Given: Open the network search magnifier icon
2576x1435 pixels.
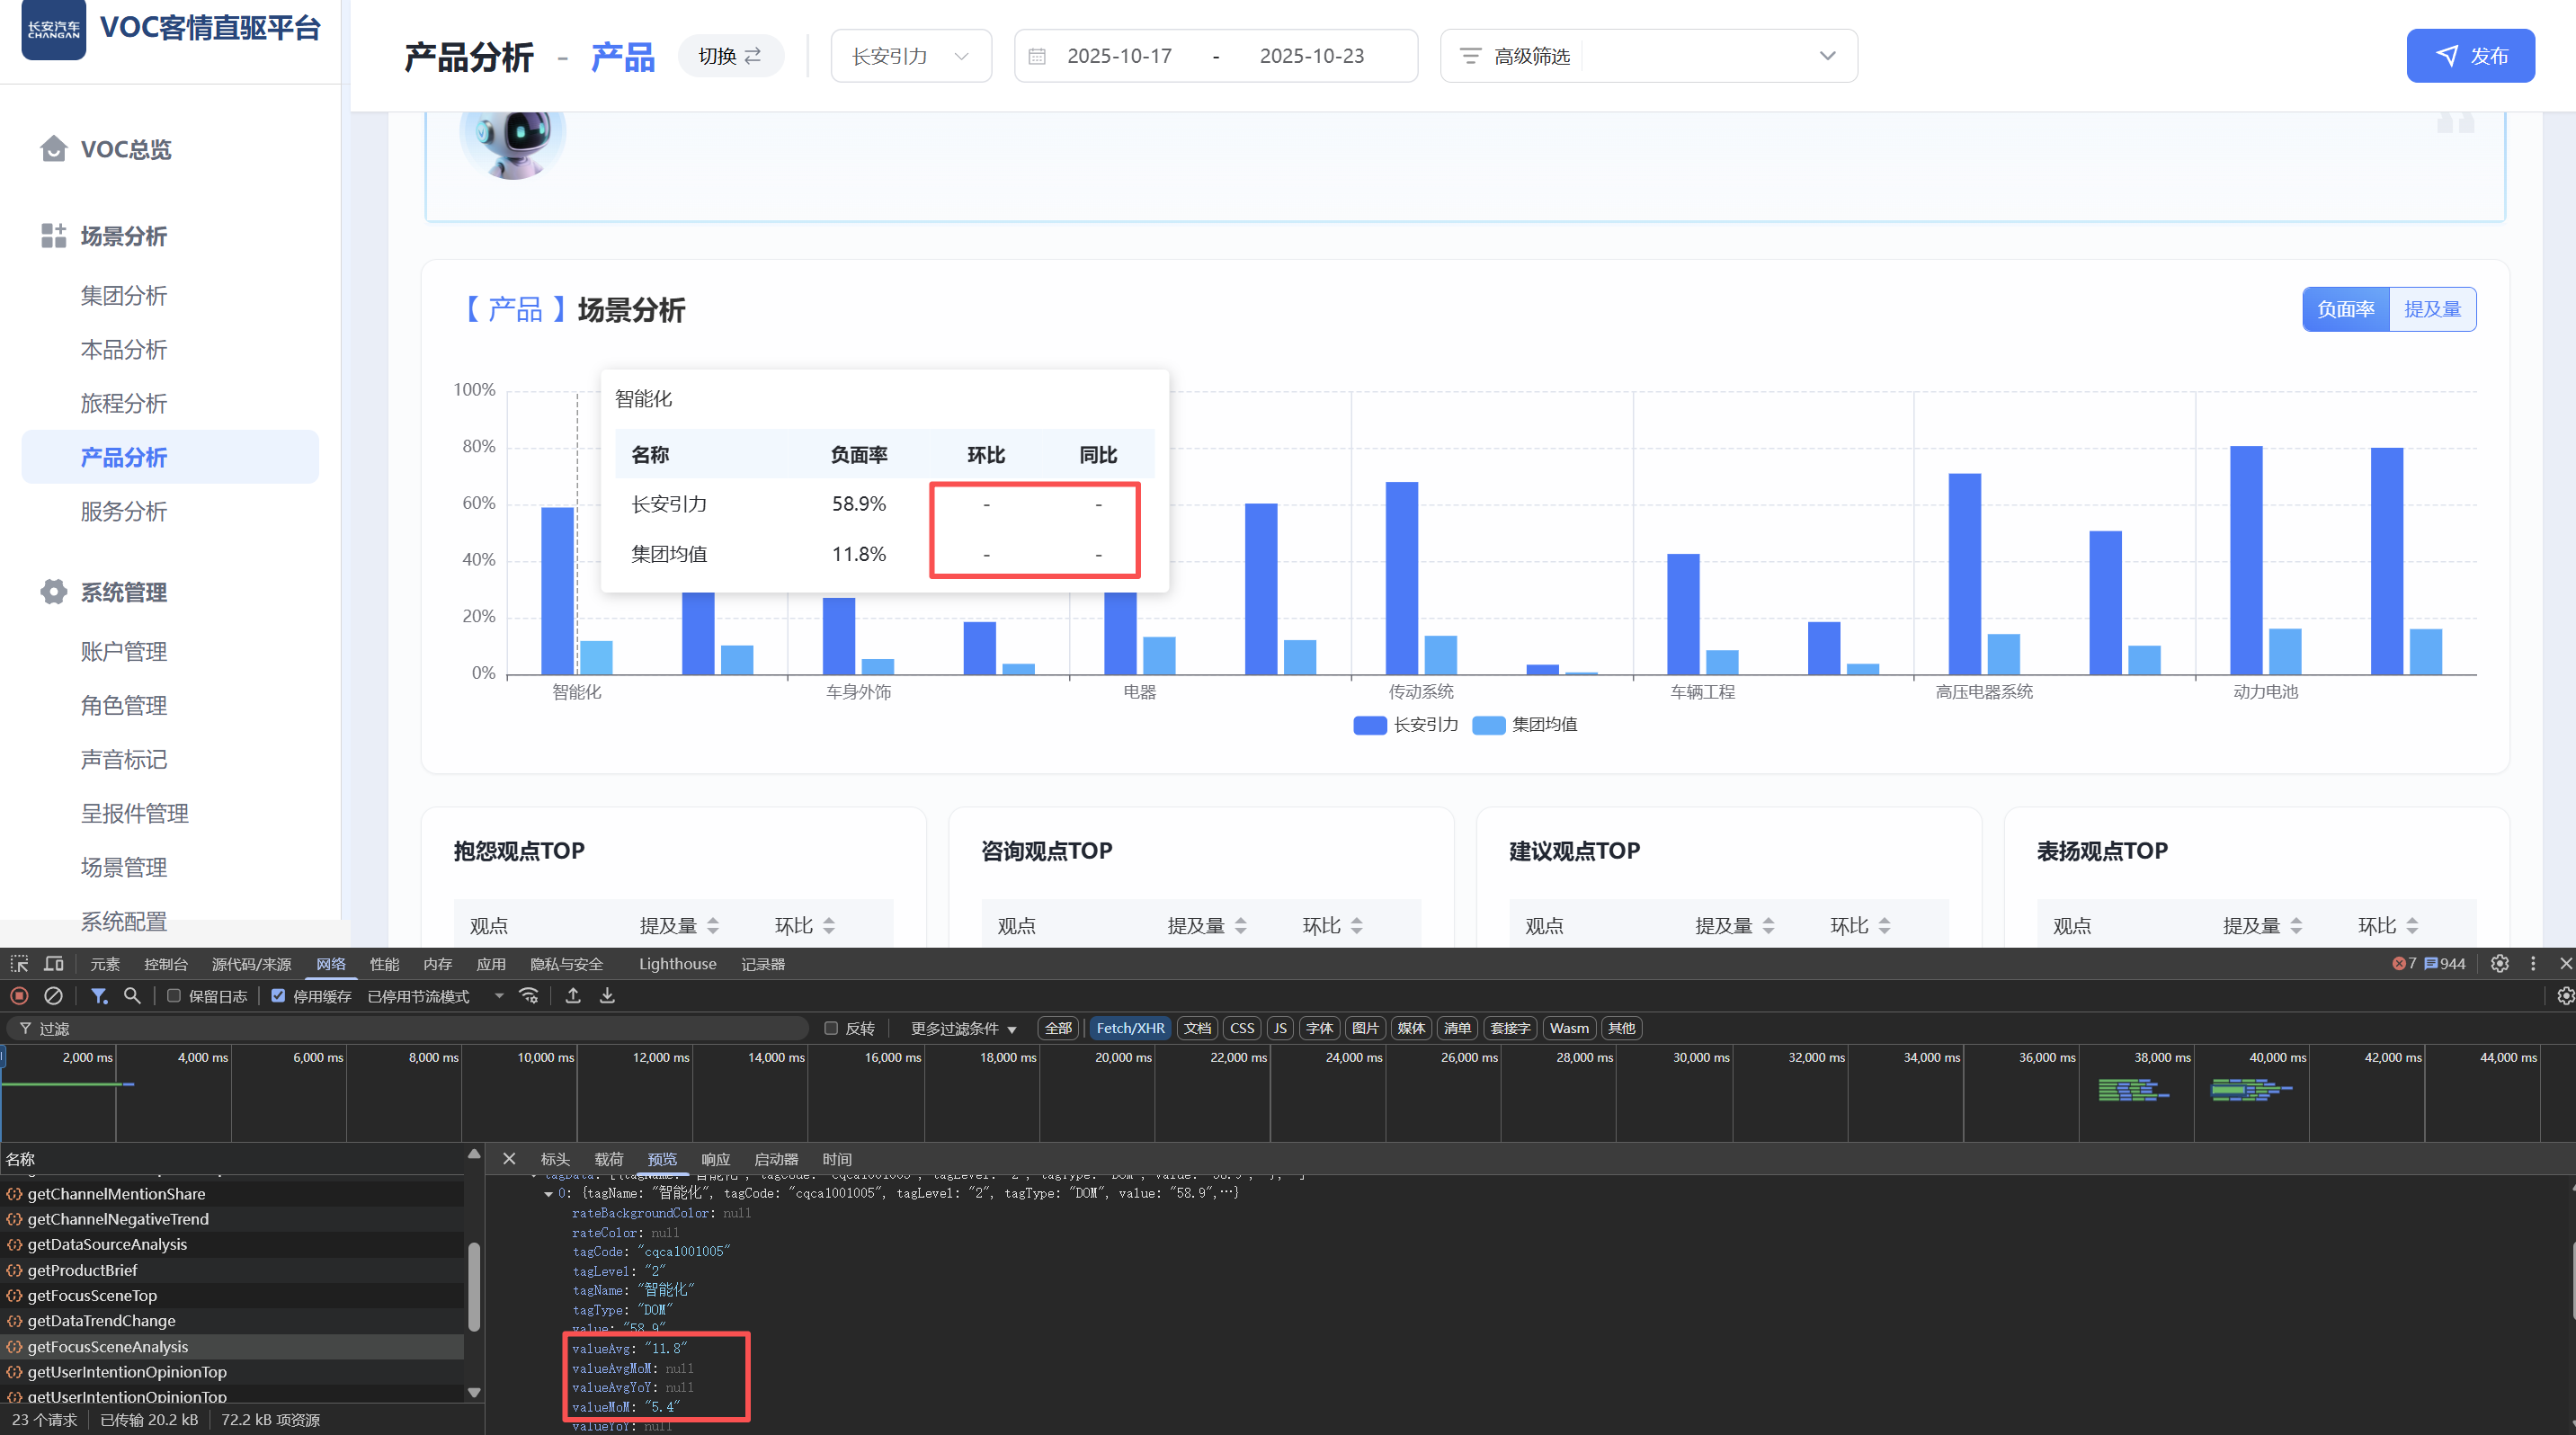Looking at the screenshot, I should (132, 996).
